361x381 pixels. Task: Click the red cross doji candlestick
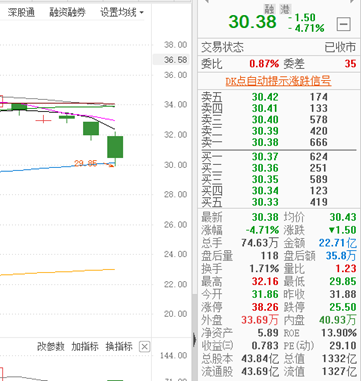click(43, 119)
